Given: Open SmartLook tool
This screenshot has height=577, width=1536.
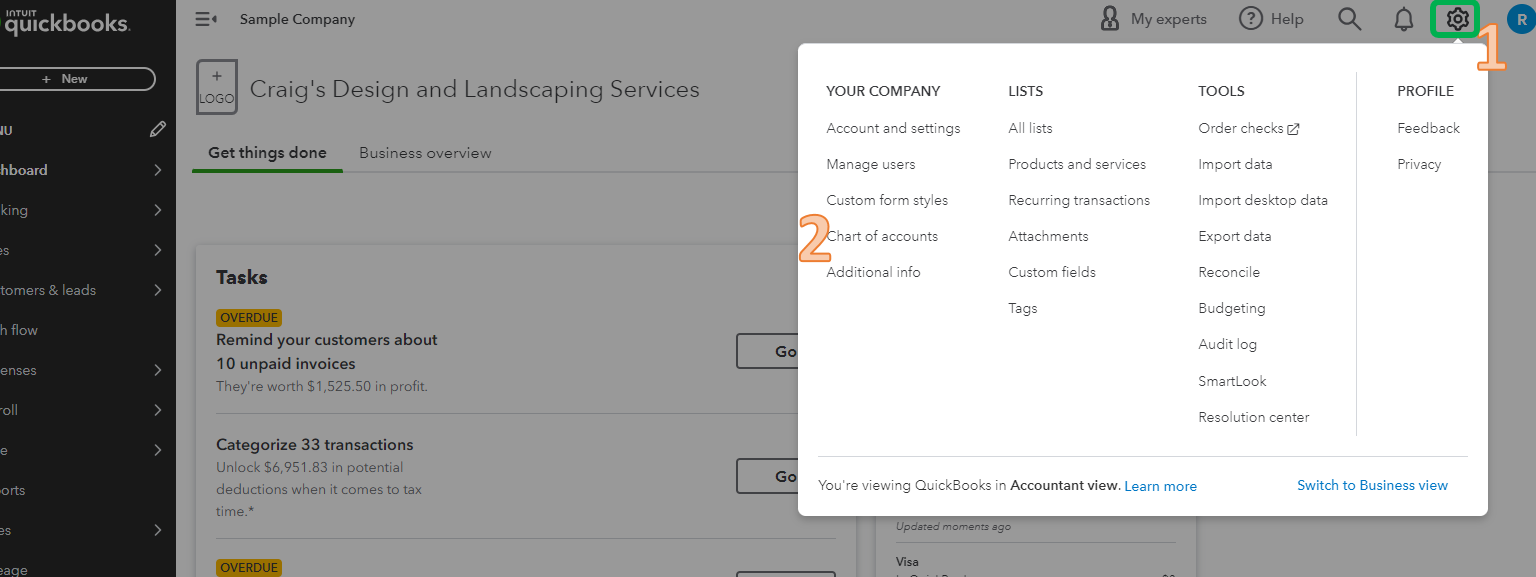Looking at the screenshot, I should click(x=1232, y=381).
